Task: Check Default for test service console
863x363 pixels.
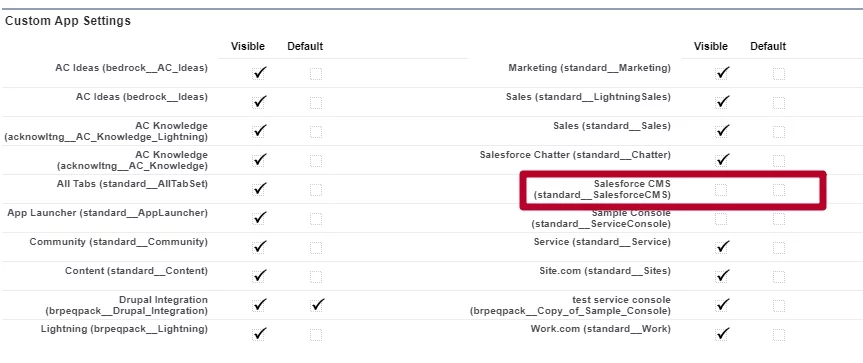Action: coord(779,306)
